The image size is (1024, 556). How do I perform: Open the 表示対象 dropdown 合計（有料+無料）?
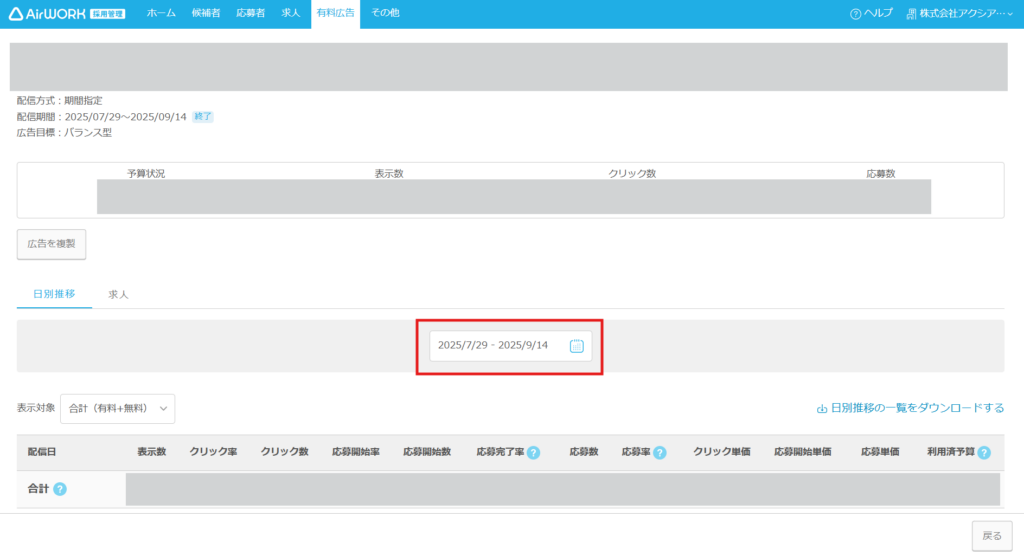pos(117,408)
